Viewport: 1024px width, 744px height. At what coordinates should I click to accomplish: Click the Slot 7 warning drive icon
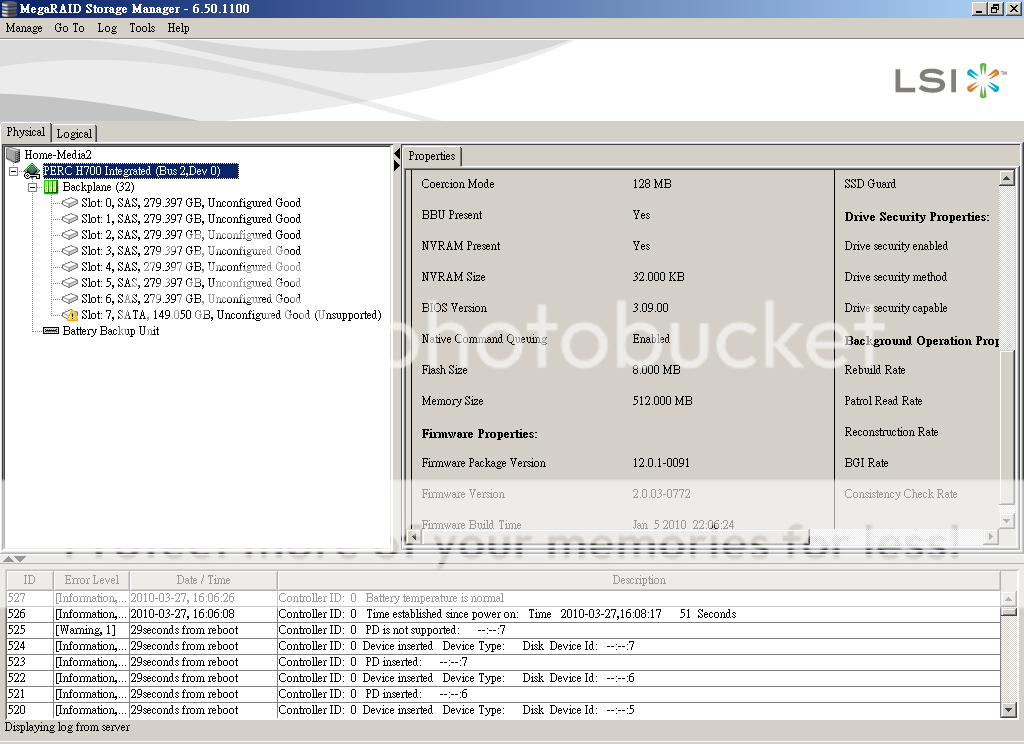70,315
